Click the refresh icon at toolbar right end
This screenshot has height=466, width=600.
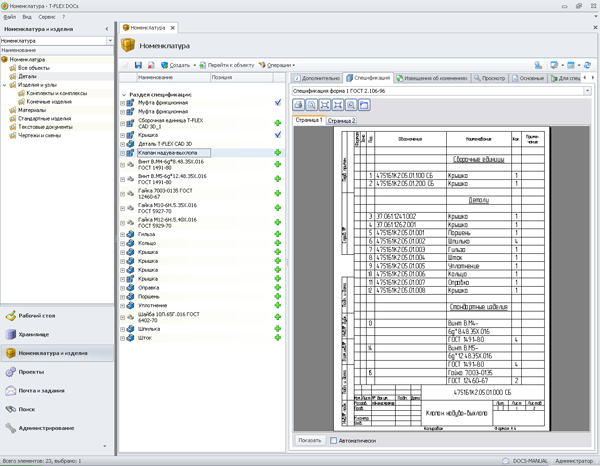point(587,65)
